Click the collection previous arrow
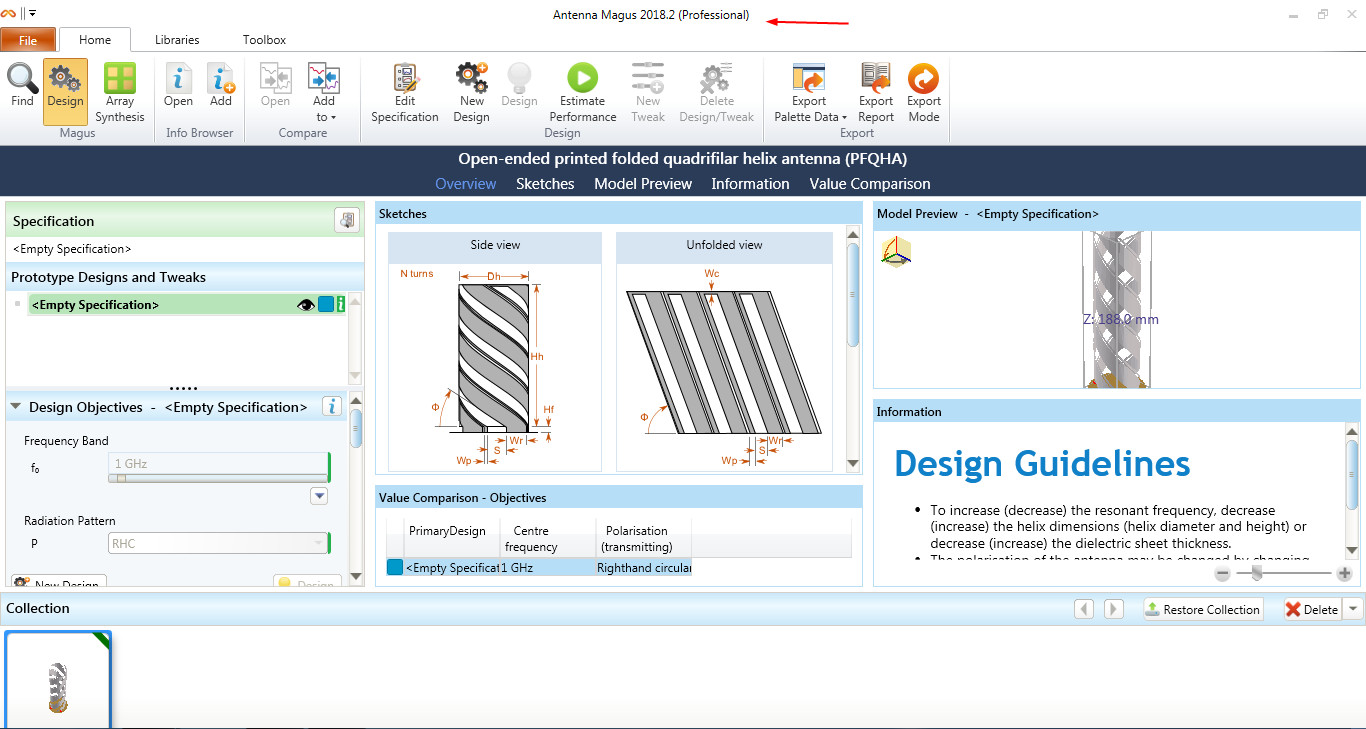Screen dimensions: 1366x729 pos(1083,609)
